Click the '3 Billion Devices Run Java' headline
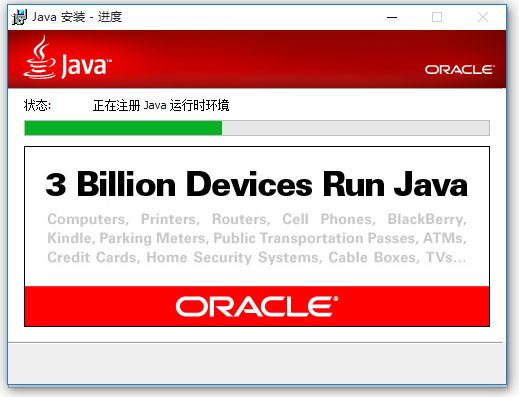The width and height of the screenshot is (519, 397). [x=257, y=184]
